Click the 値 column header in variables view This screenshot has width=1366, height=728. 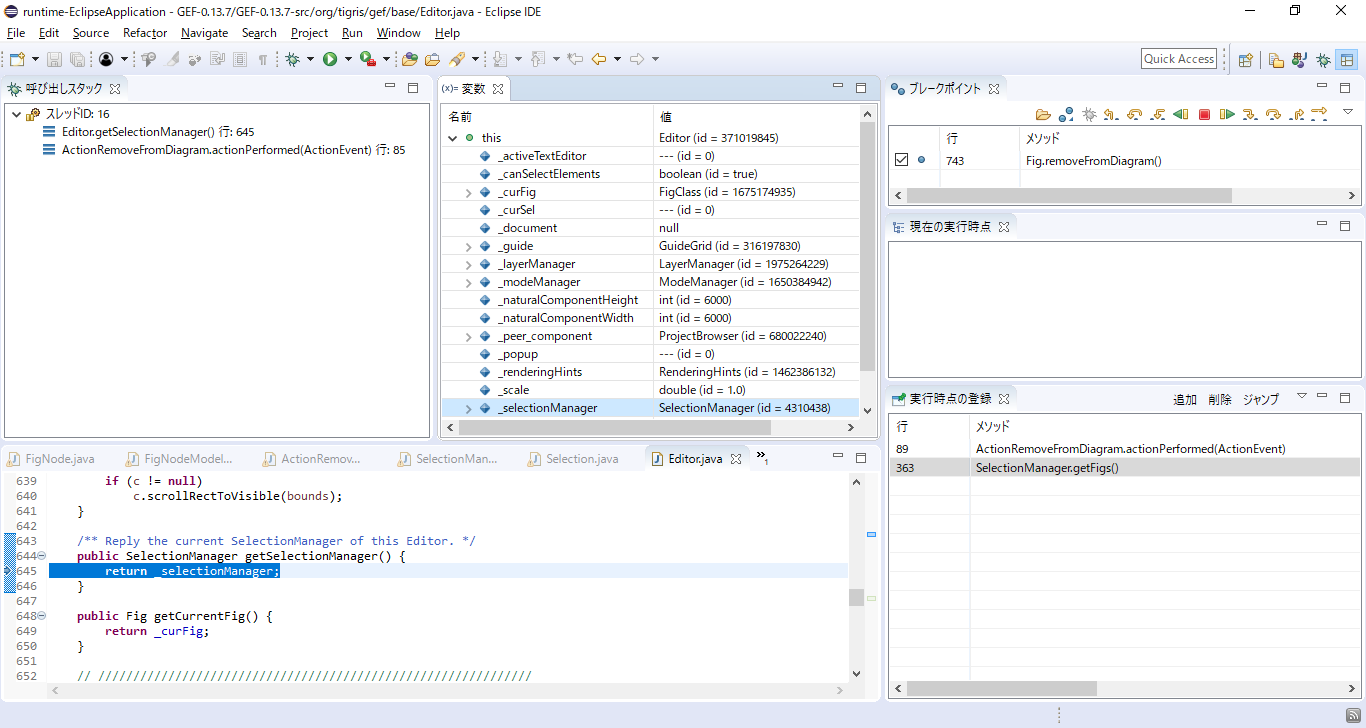click(665, 117)
